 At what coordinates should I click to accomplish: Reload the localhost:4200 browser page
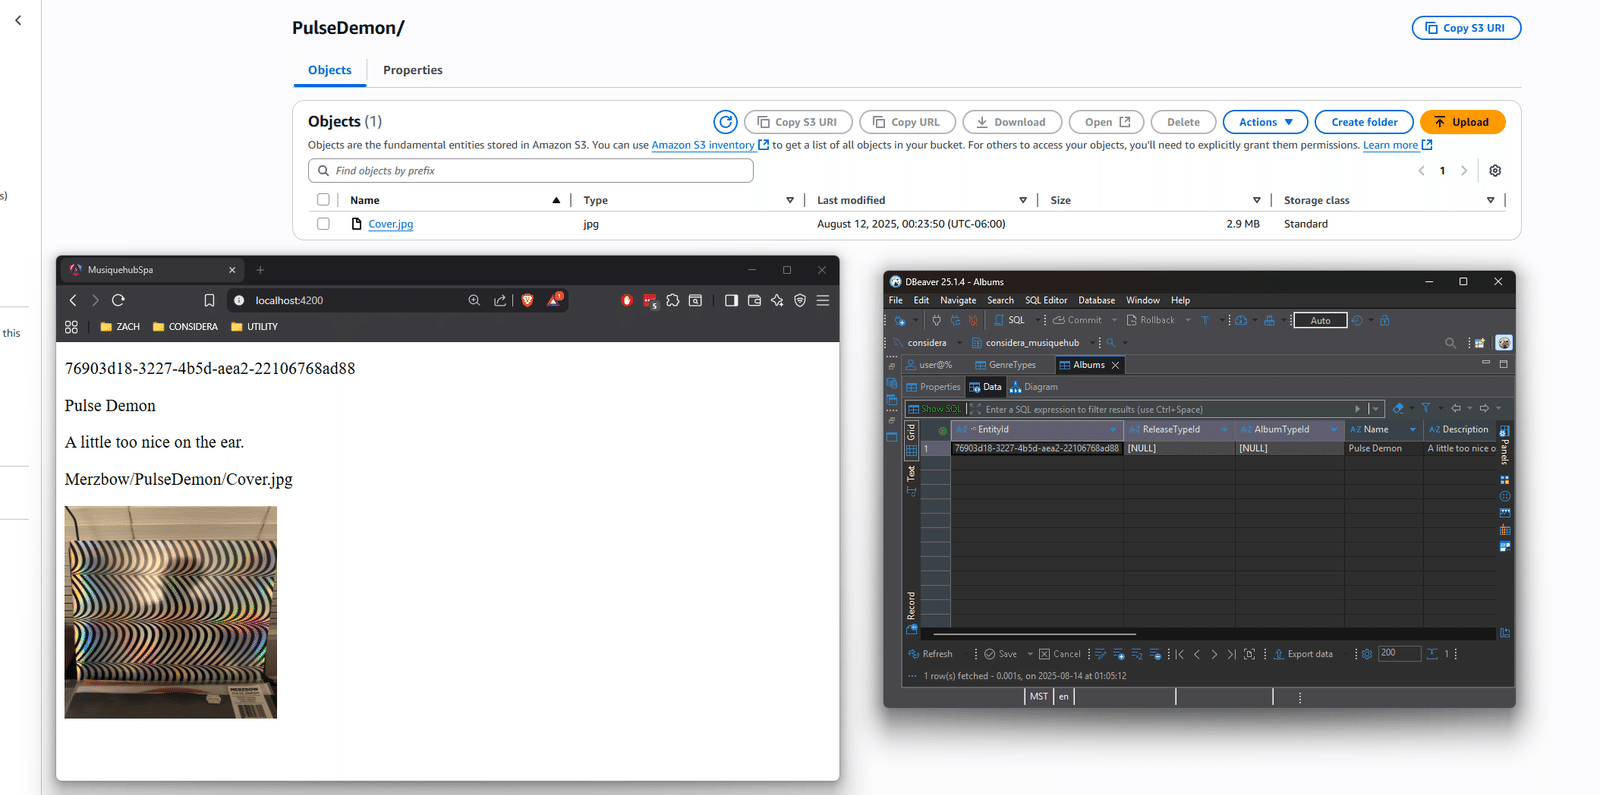118,300
